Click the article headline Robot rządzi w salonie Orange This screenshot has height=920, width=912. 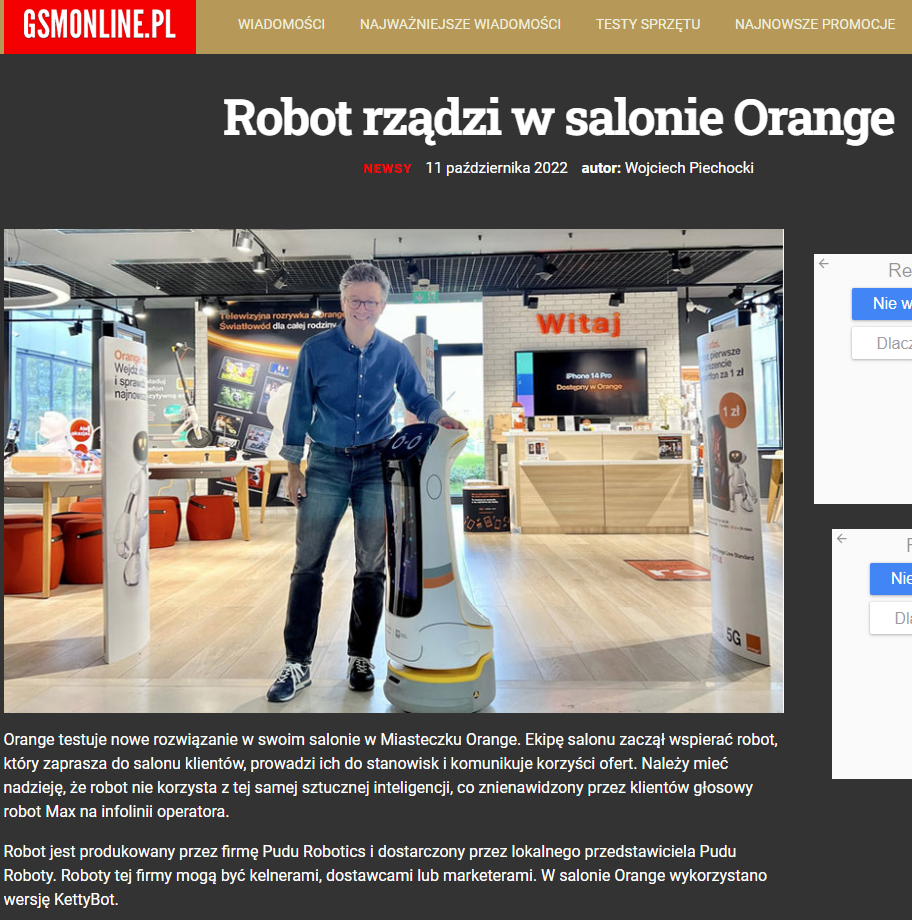coord(559,119)
